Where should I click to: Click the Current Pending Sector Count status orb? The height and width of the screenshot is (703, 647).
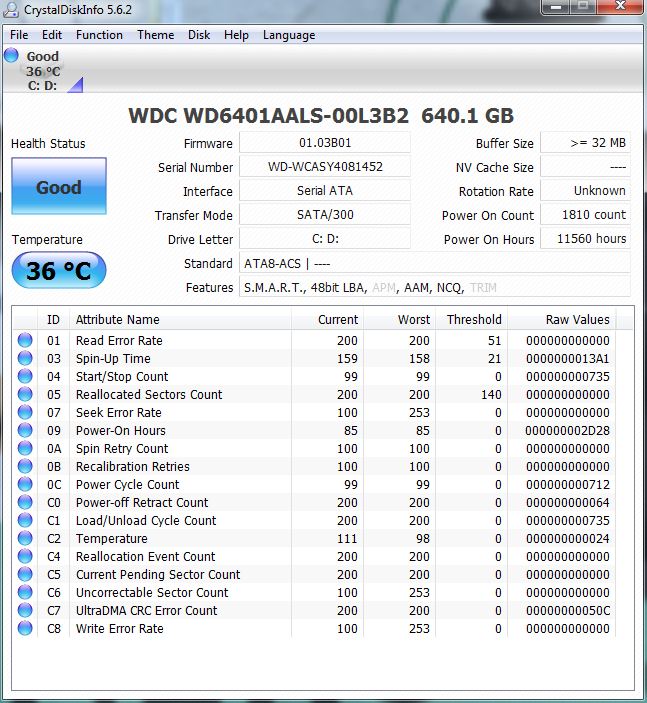(25, 574)
